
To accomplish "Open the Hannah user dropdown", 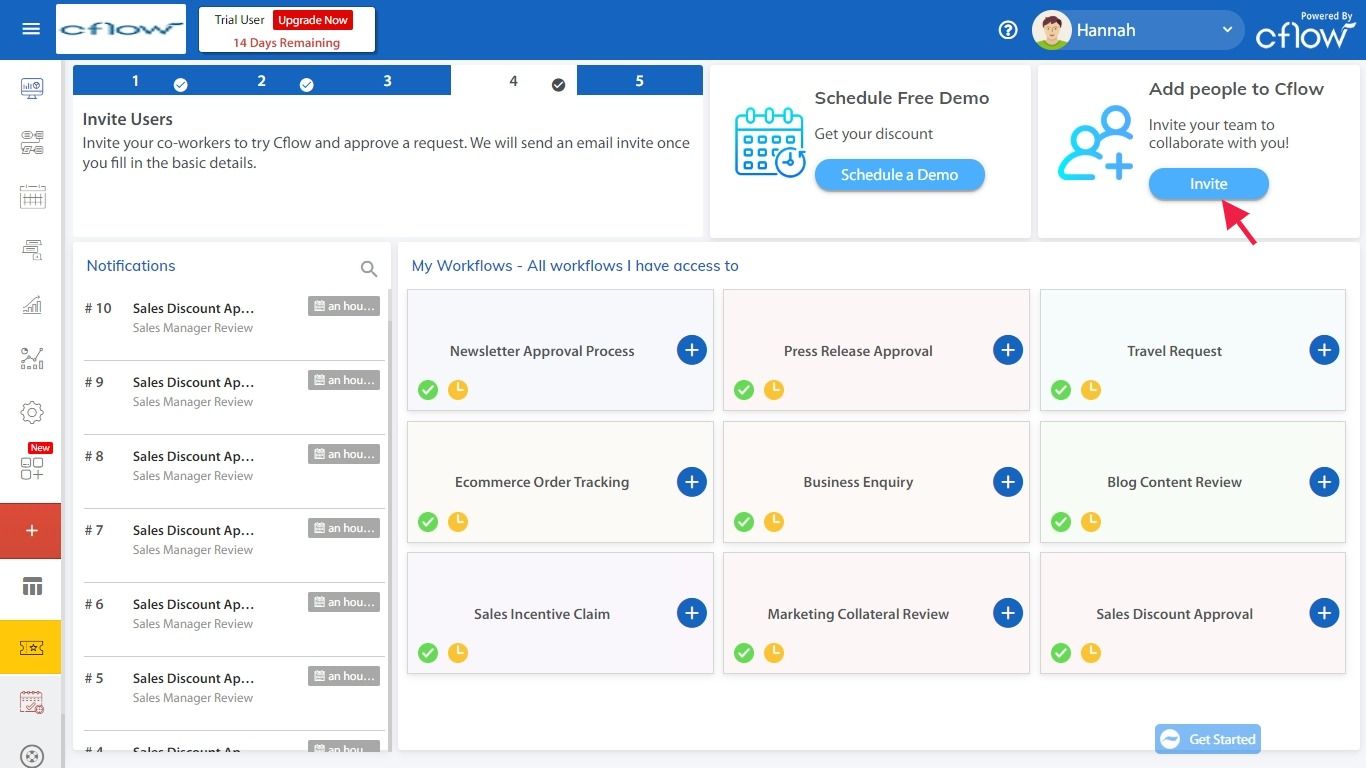I will tap(1138, 30).
